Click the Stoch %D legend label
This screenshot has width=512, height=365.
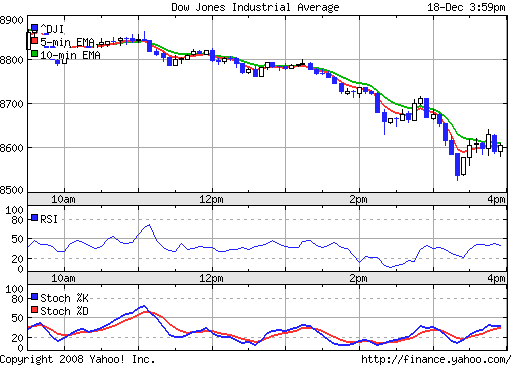tap(64, 311)
